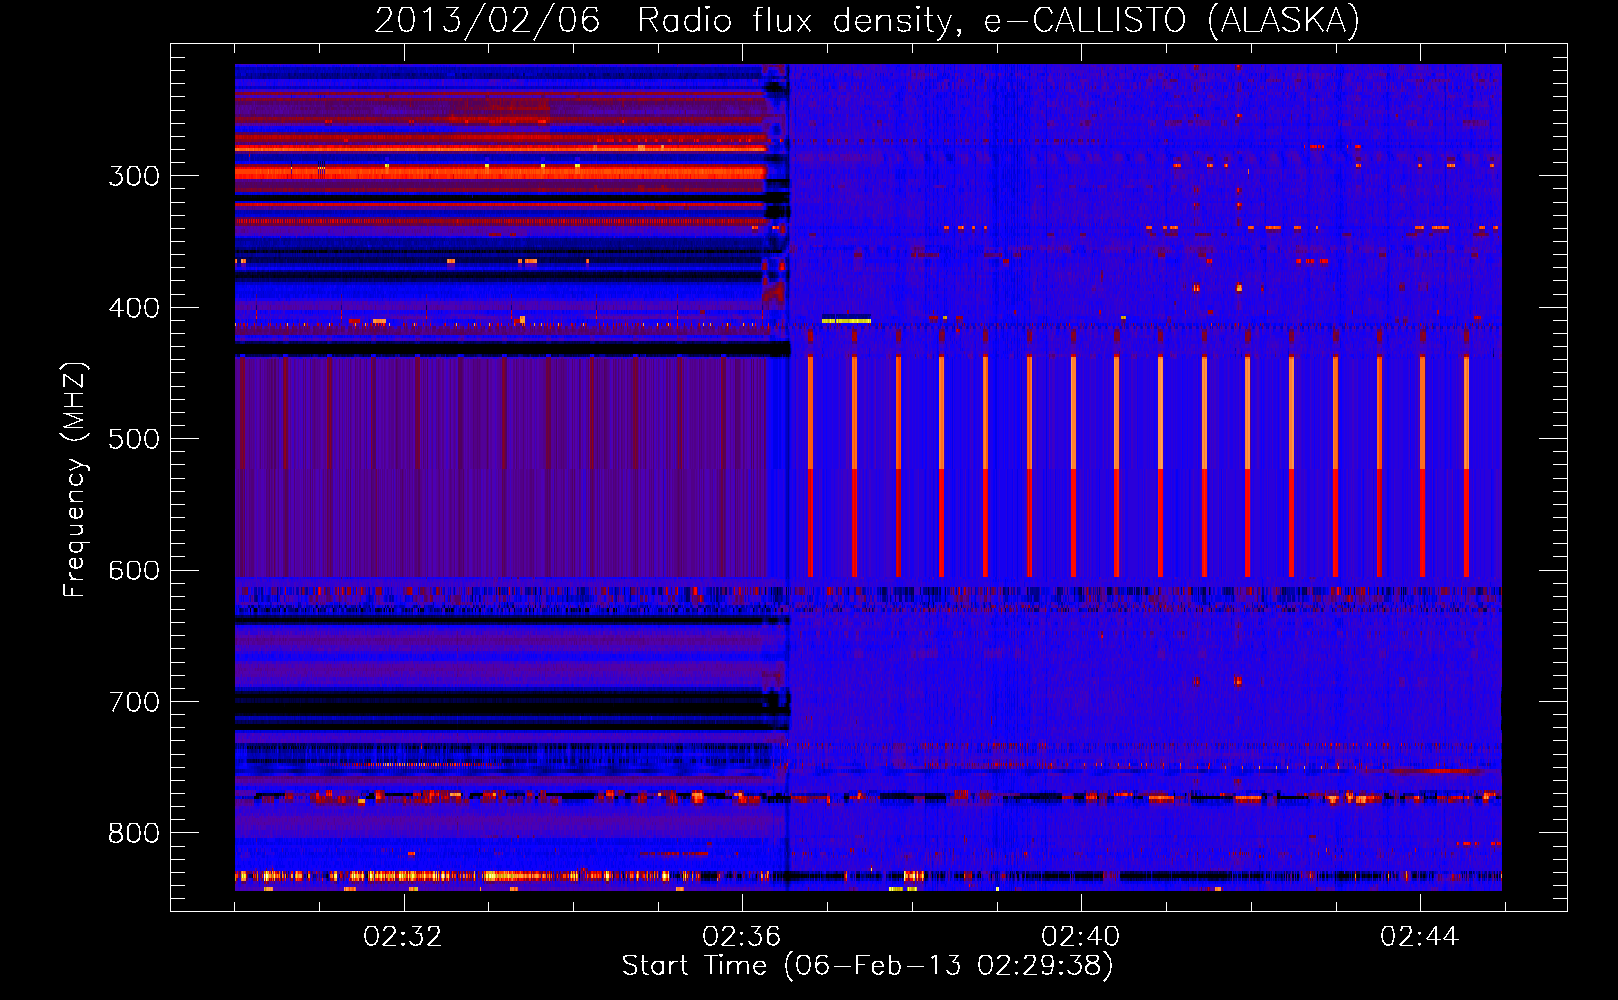Click the 300 frequency tick label
Viewport: 1618px width, 1000px height.
(x=134, y=176)
